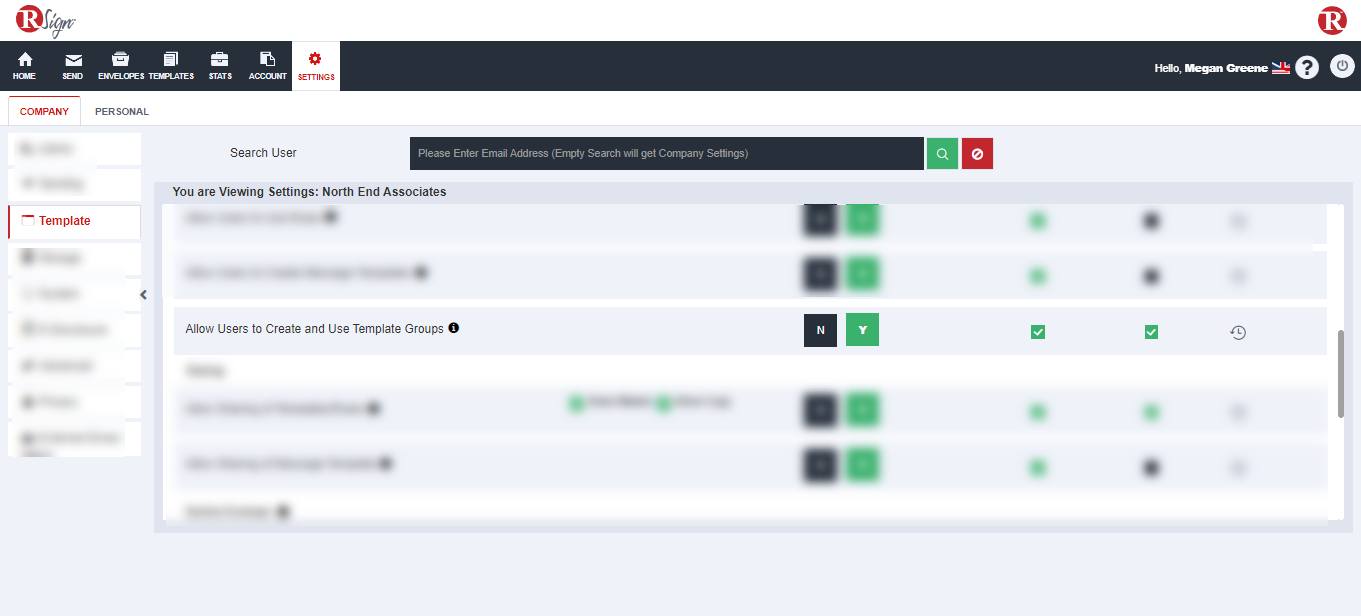Set Template Groups option to N
The height and width of the screenshot is (616, 1361).
pos(820,330)
